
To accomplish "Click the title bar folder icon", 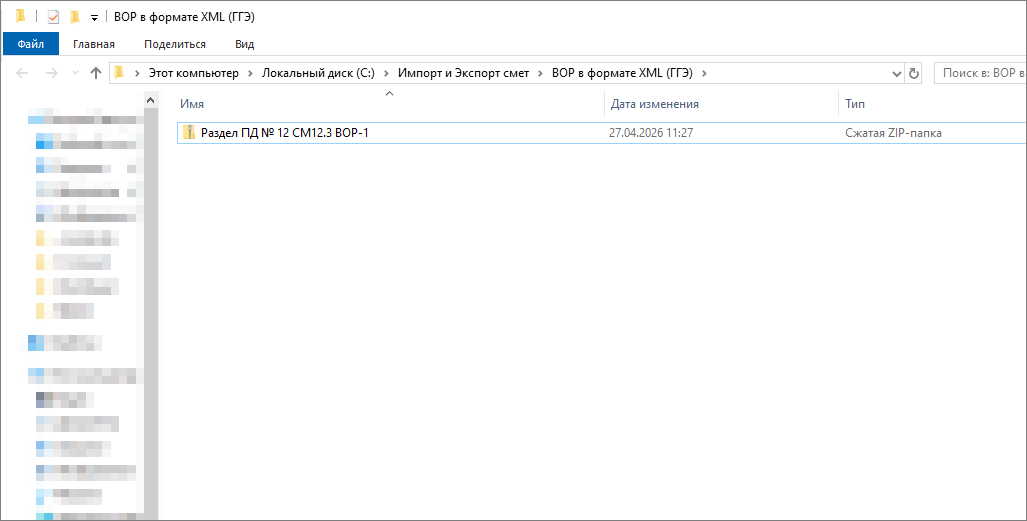I will (x=20, y=16).
